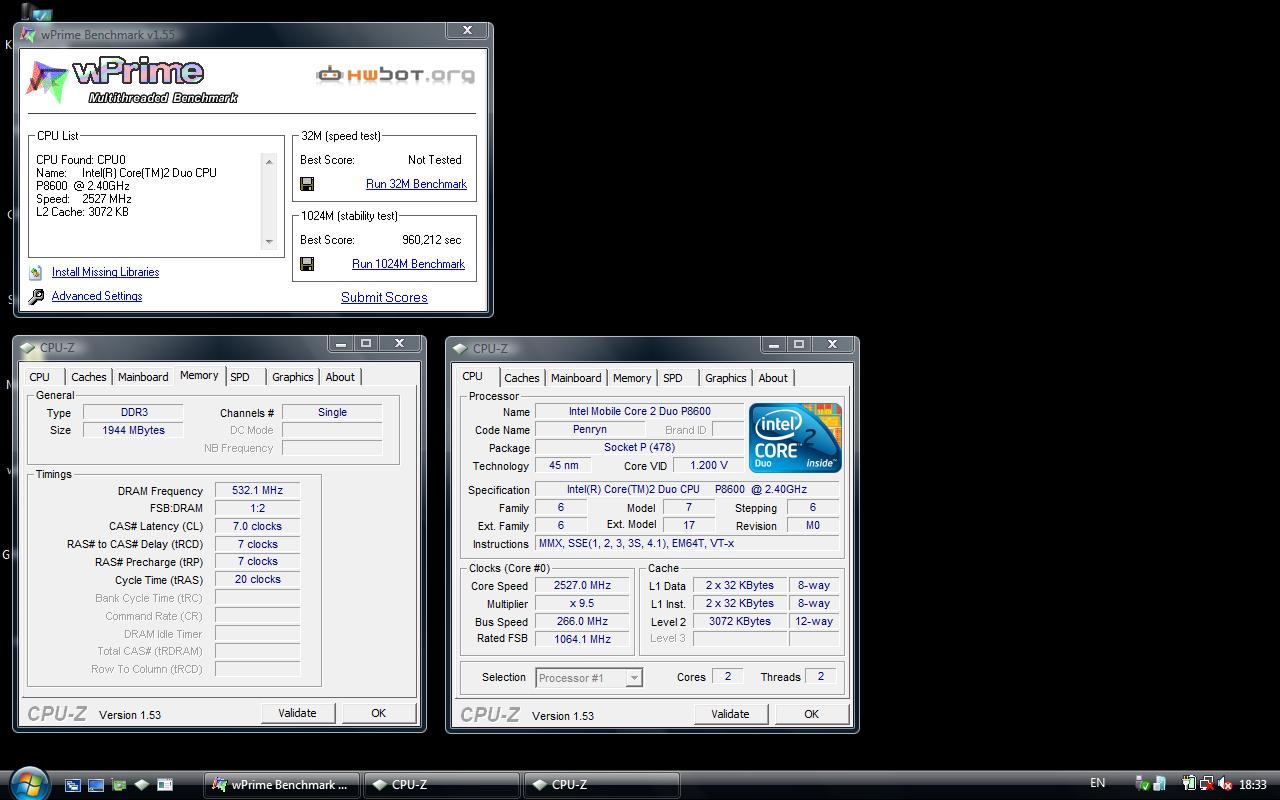The height and width of the screenshot is (800, 1280).
Task: Click the Name field Intel Mobile Core 2 Duo P8600
Action: (x=639, y=412)
